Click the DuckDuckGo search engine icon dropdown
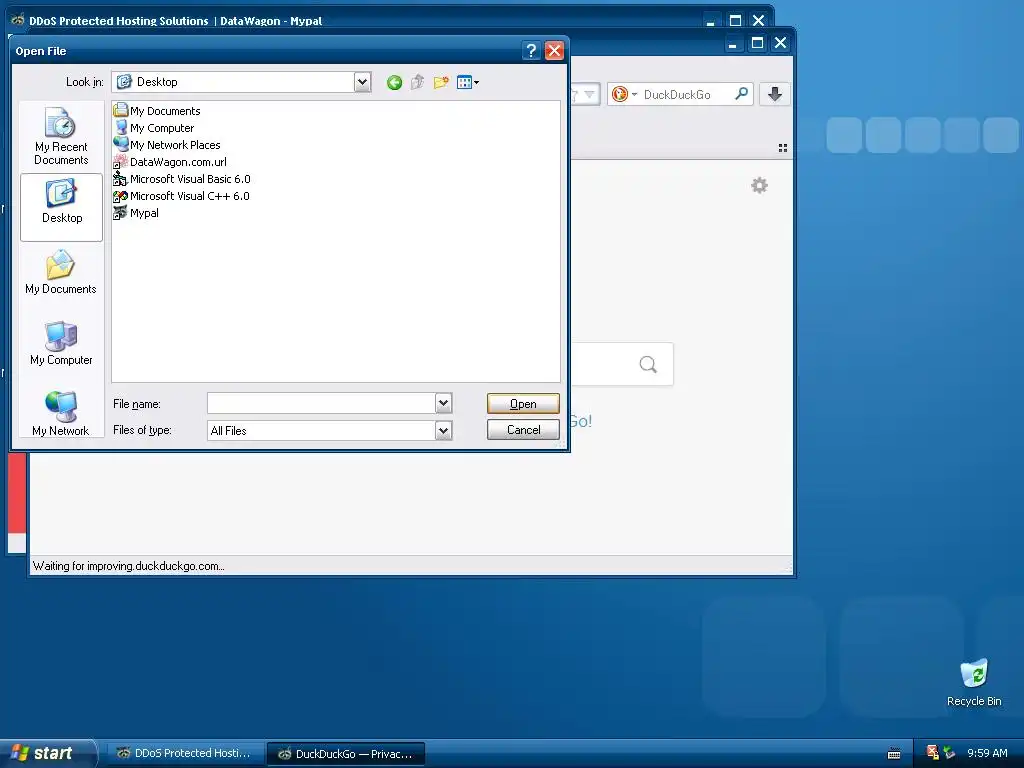 (624, 94)
